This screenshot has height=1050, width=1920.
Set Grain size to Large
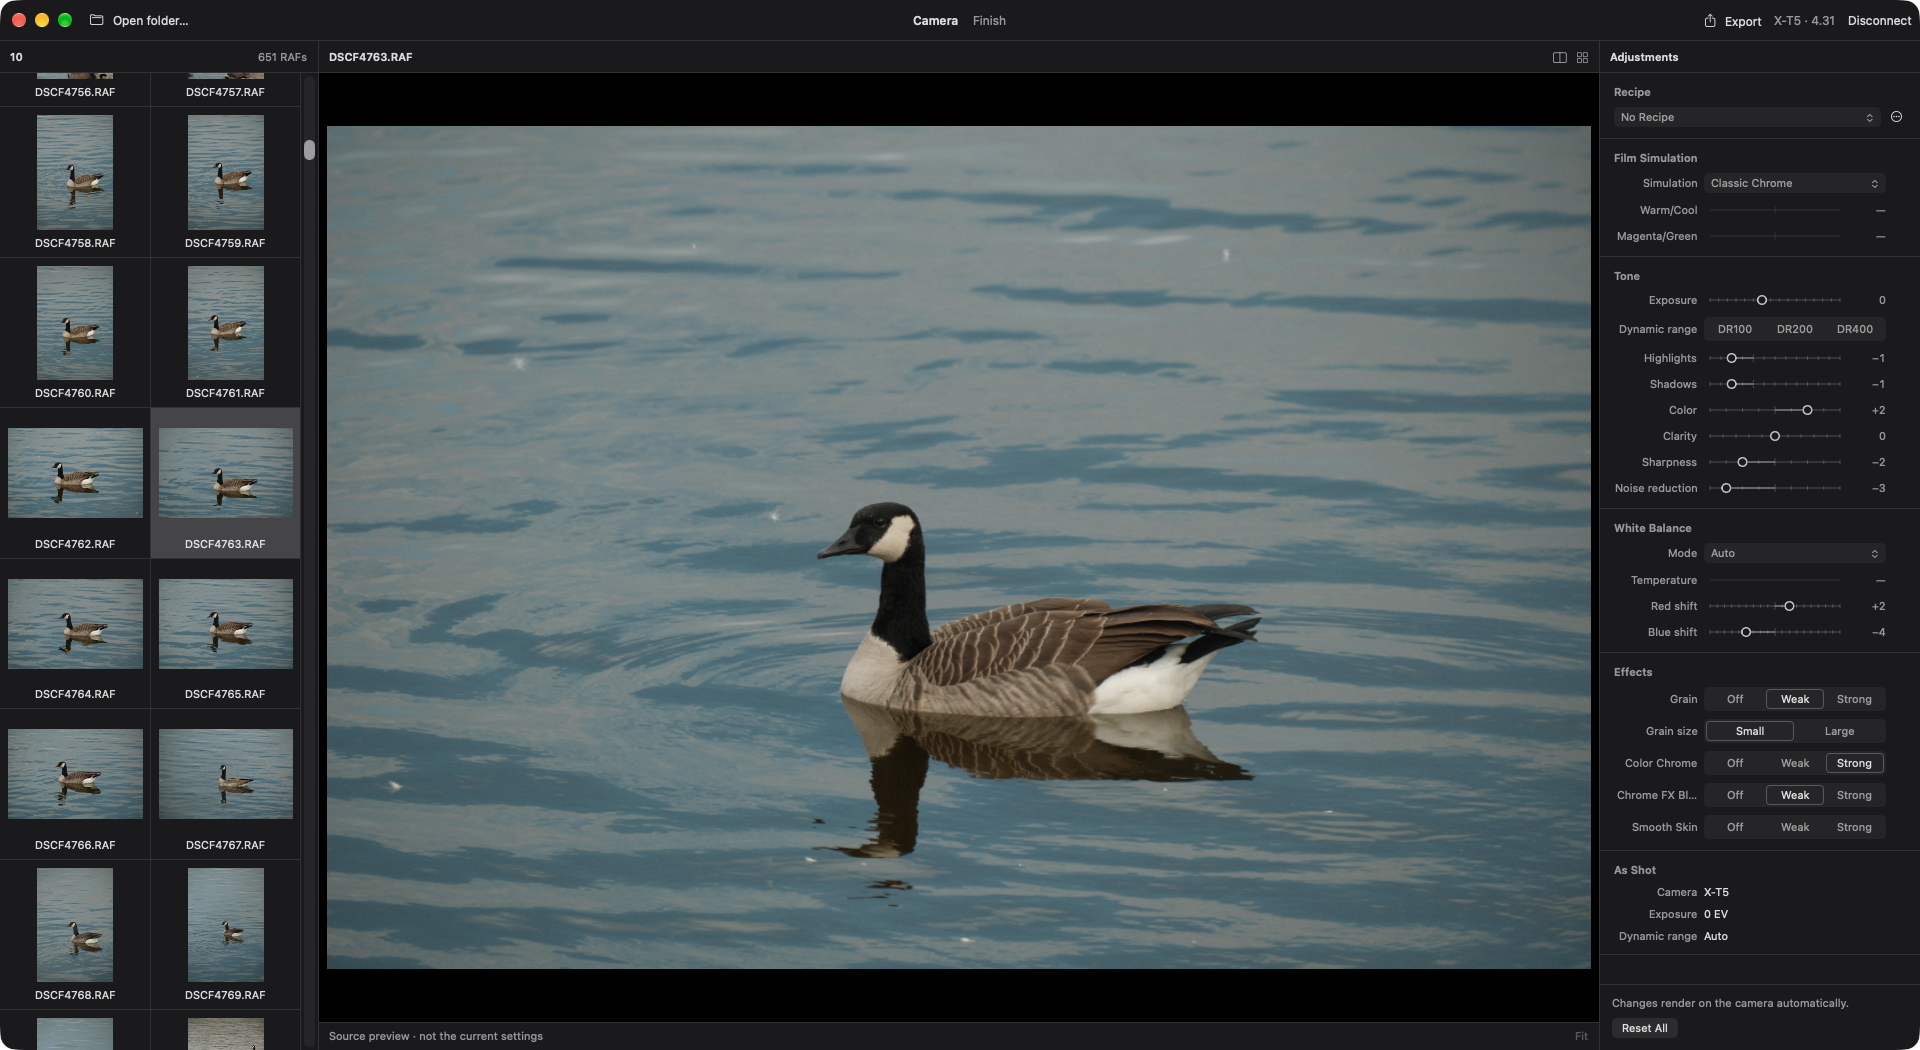[x=1839, y=731]
